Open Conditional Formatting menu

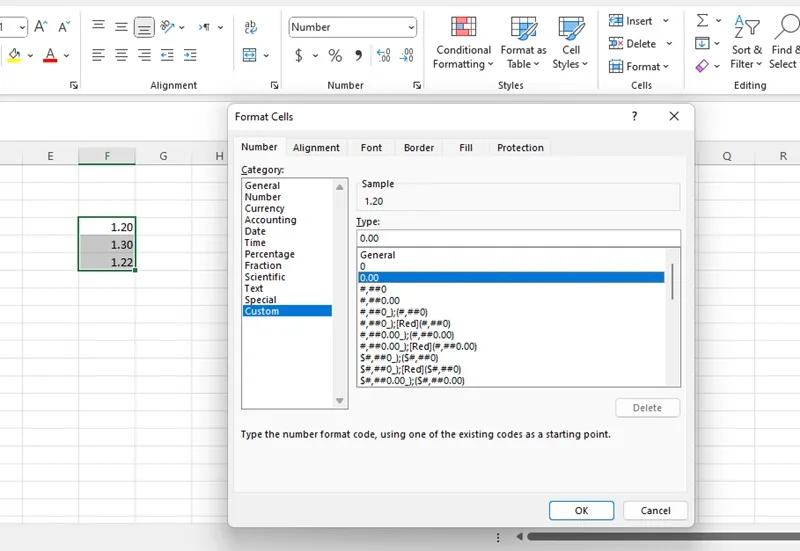pyautogui.click(x=463, y=42)
